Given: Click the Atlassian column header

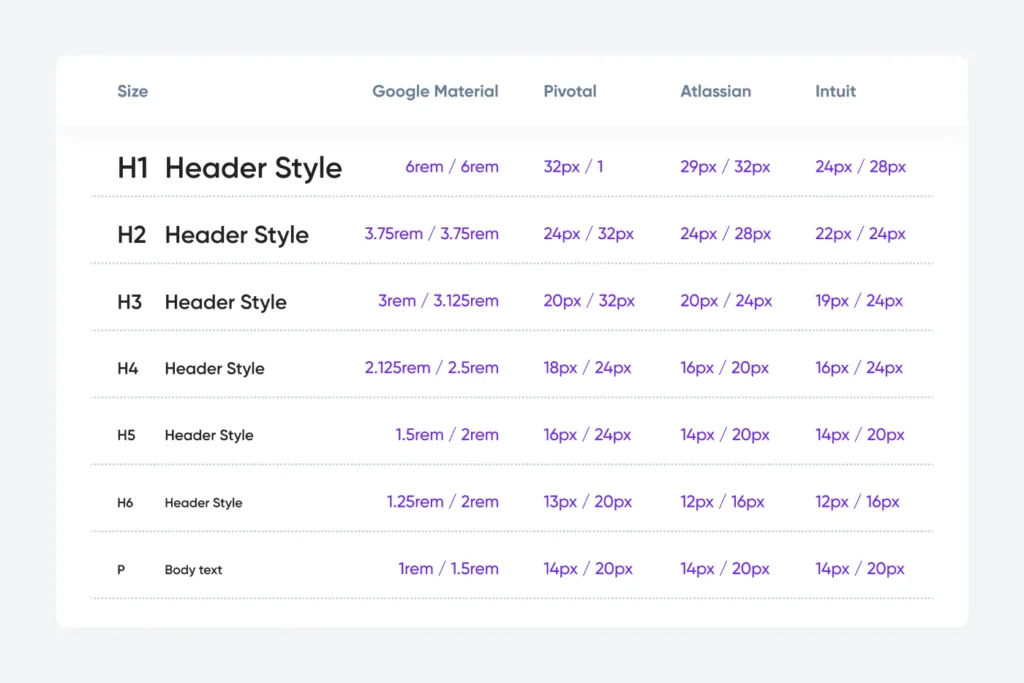Looking at the screenshot, I should (715, 91).
